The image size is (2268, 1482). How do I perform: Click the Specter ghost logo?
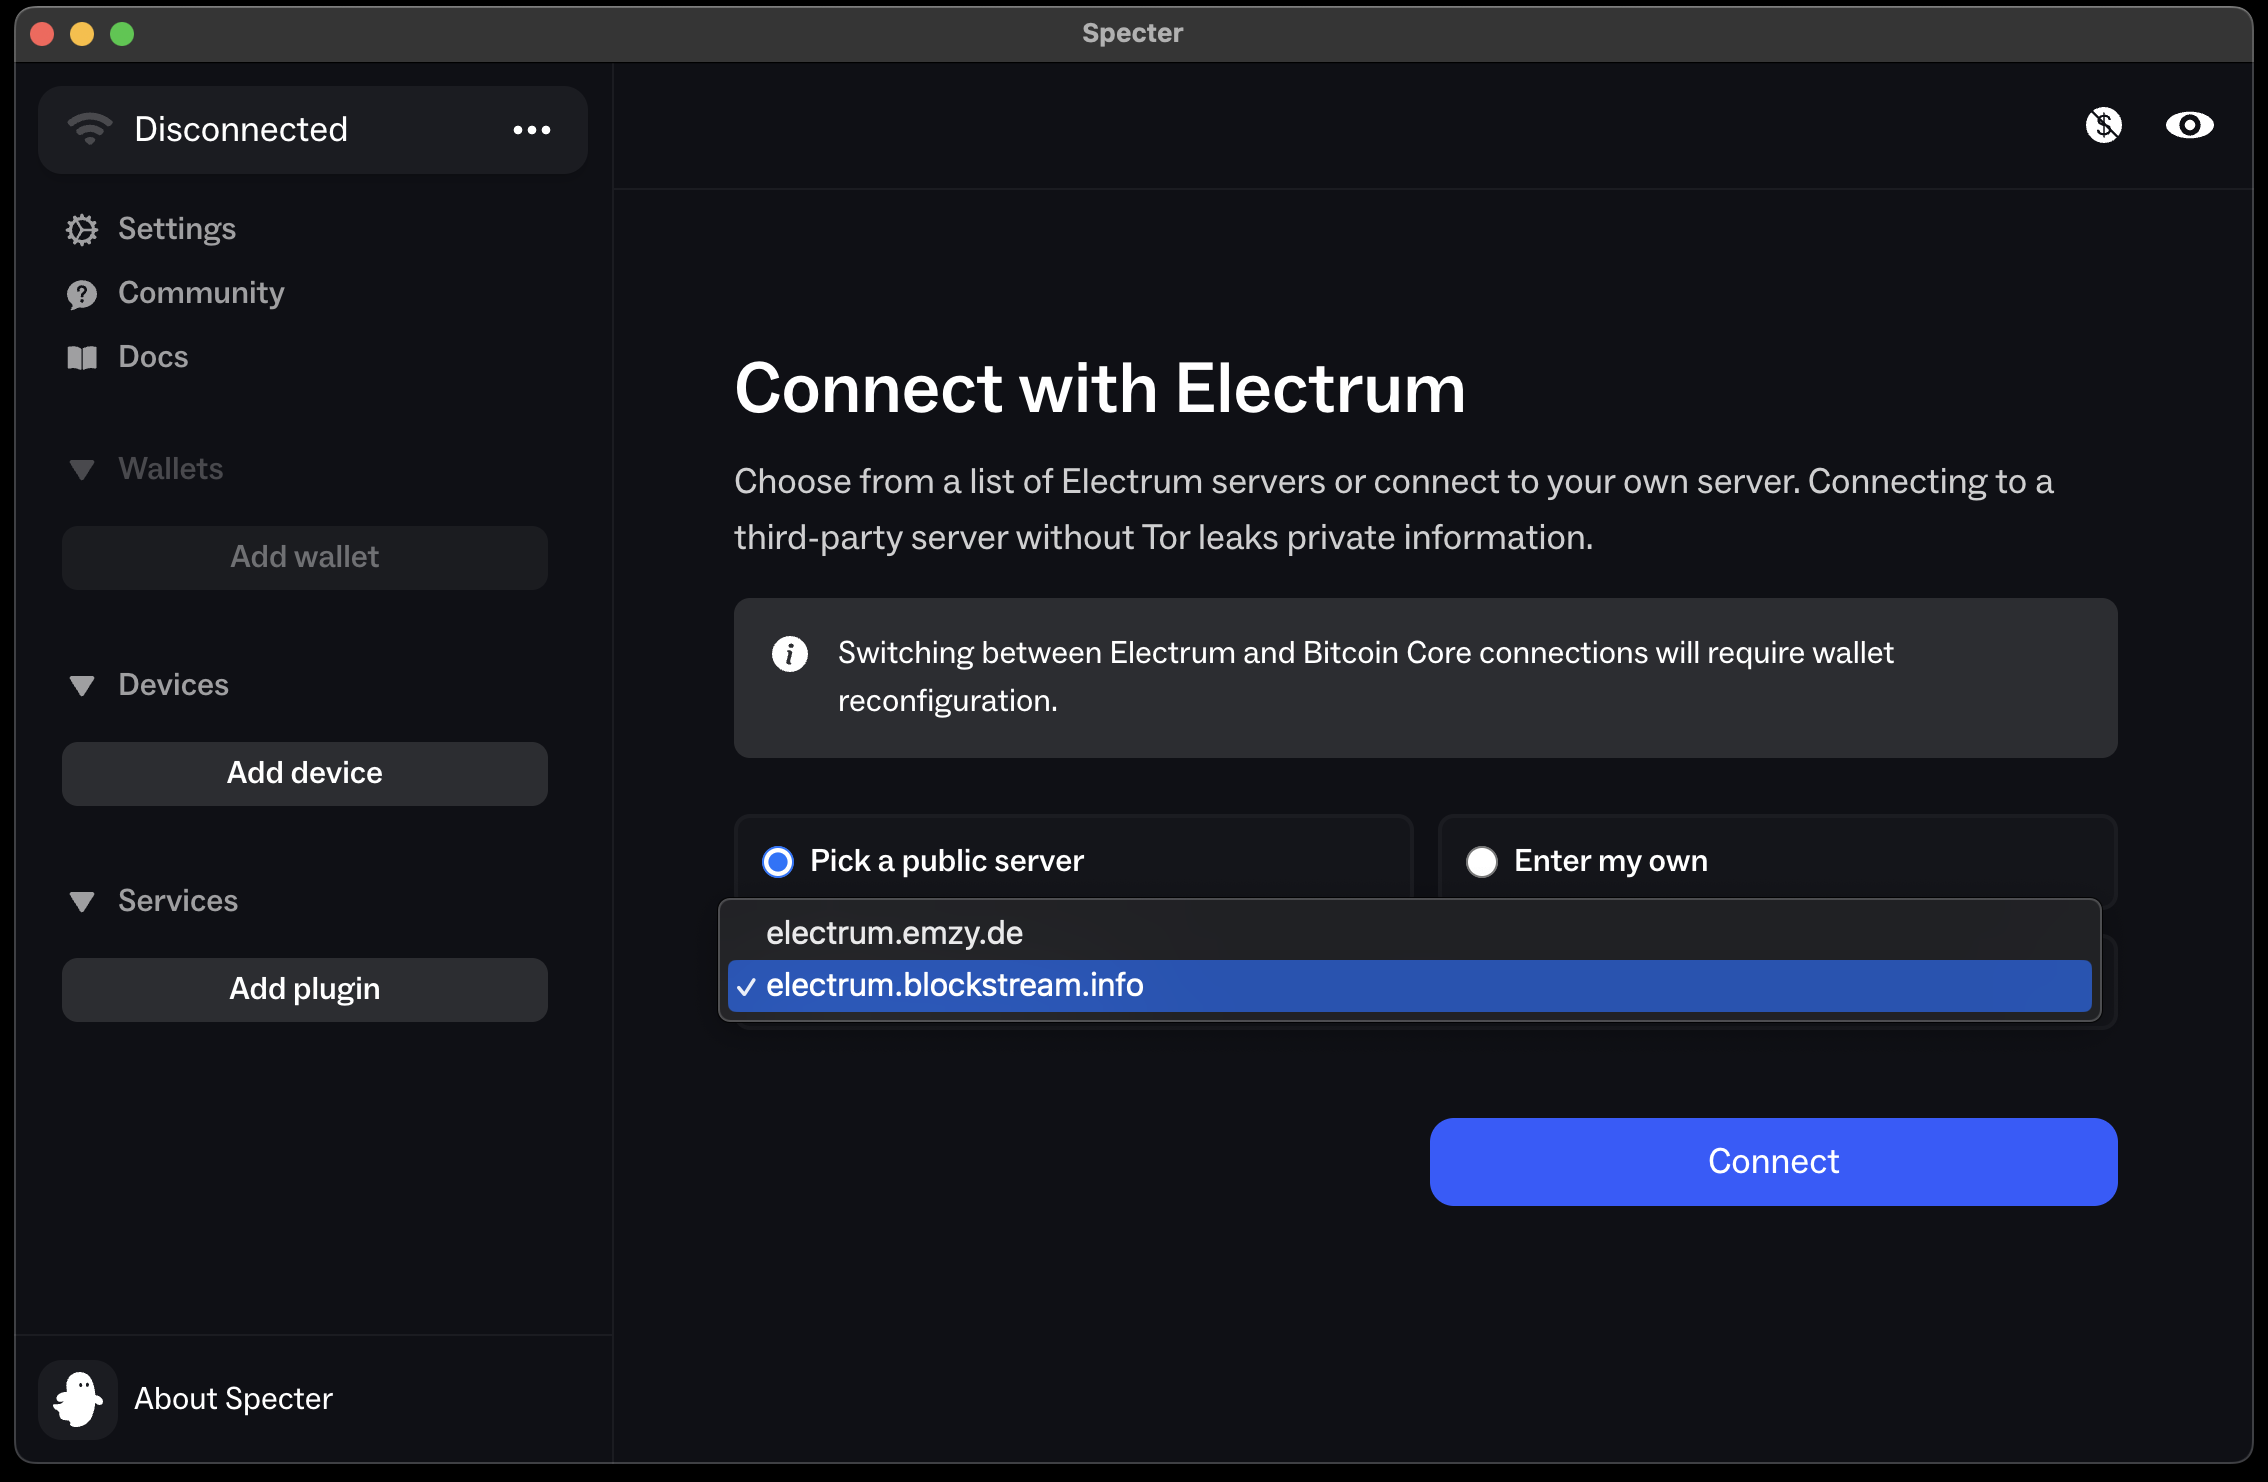tap(78, 1399)
